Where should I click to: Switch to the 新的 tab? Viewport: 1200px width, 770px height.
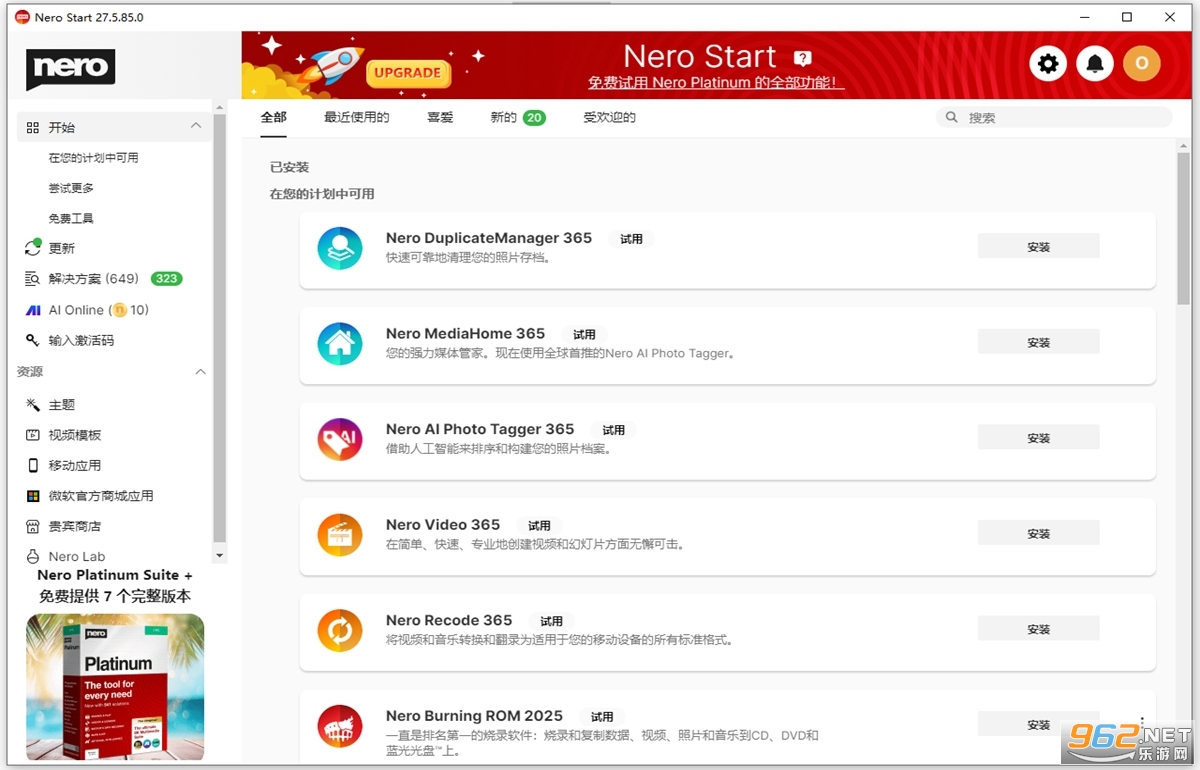tap(504, 117)
